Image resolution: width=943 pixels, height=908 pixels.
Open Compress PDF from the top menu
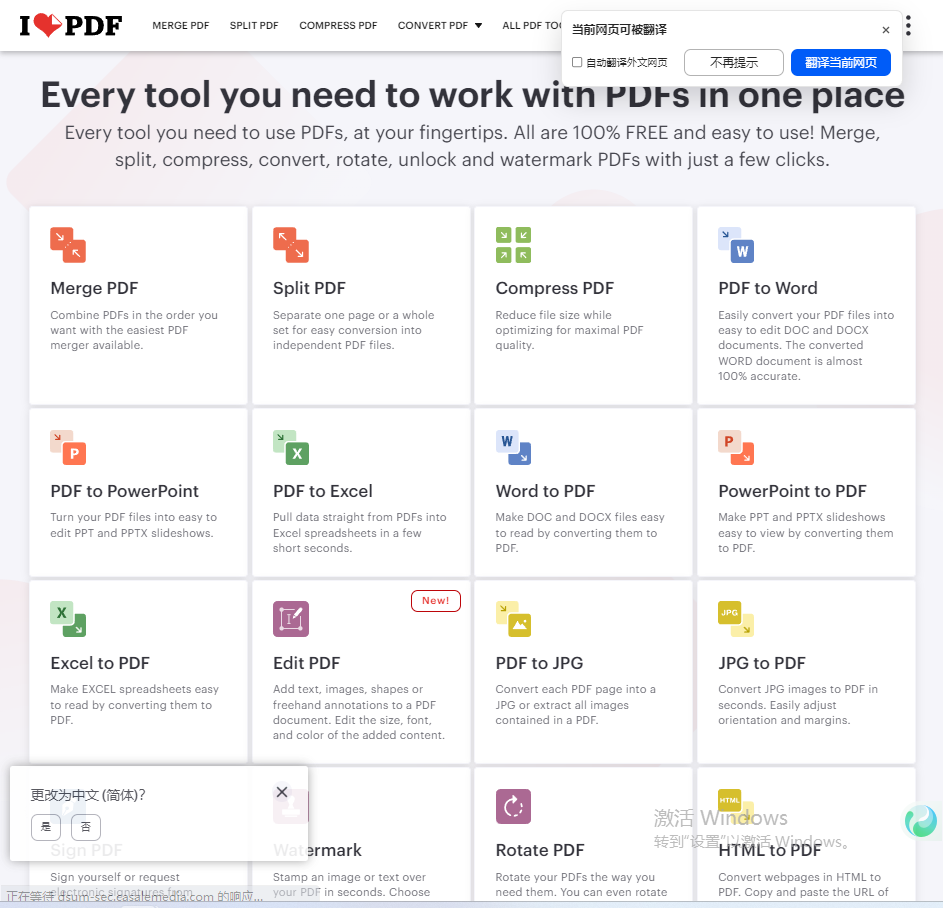point(338,25)
